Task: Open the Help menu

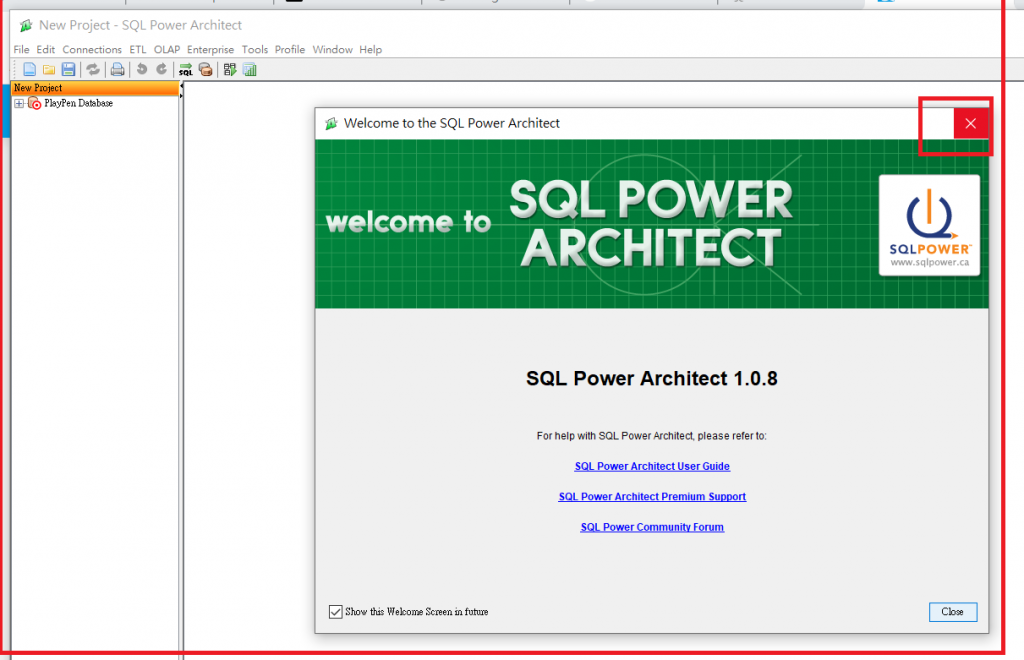Action: 371,50
